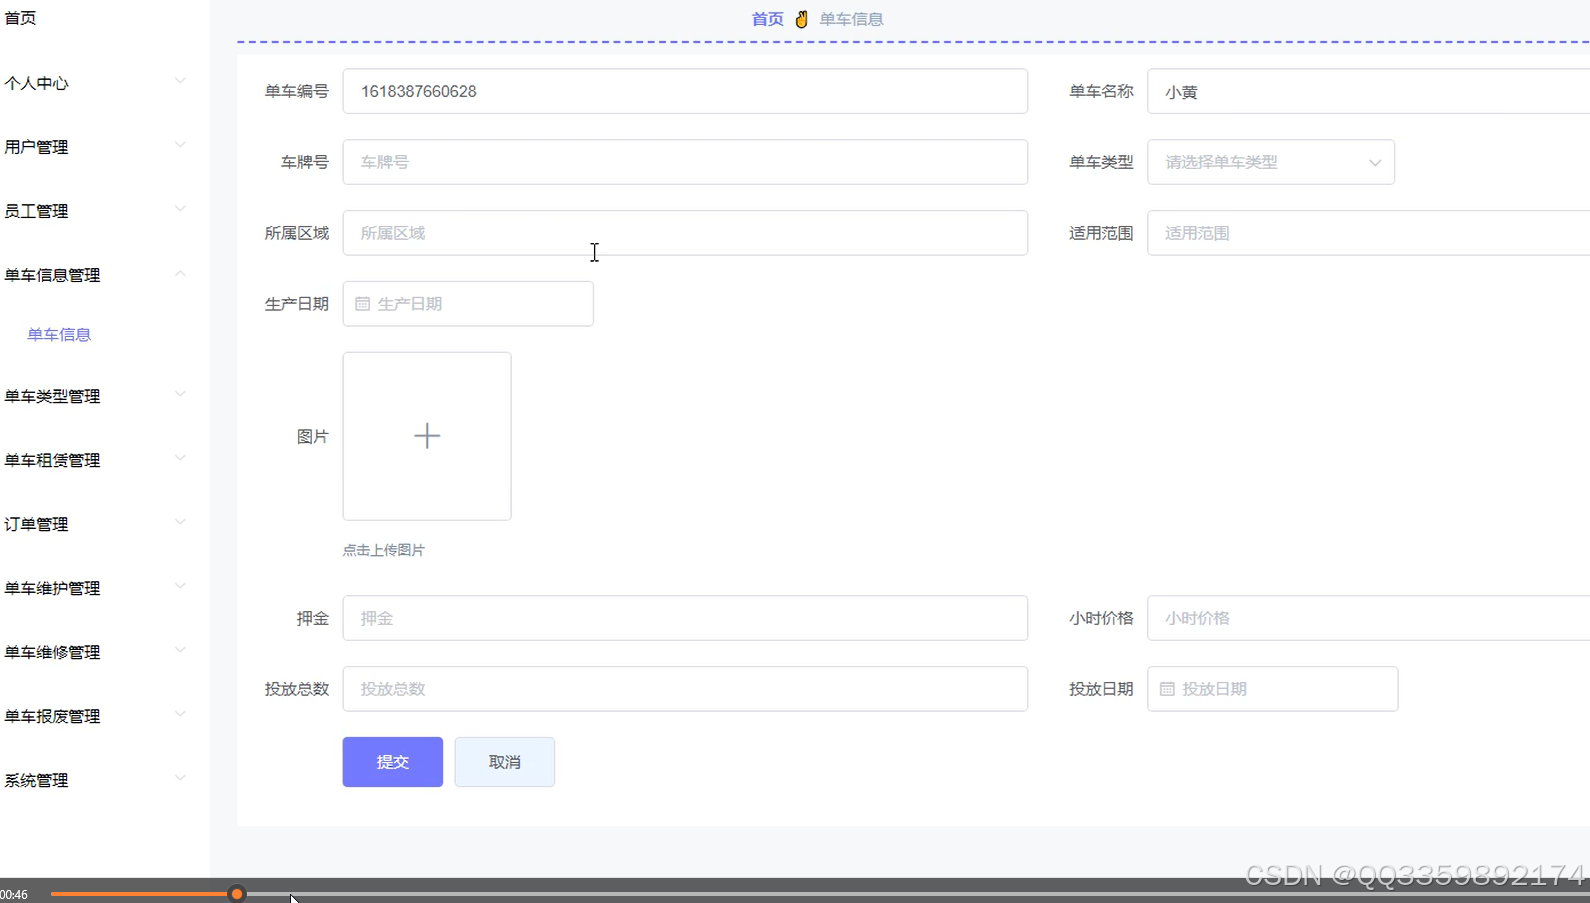Open 系统管理 sidebar menu
Screen dimensions: 1590x903
(x=37, y=780)
